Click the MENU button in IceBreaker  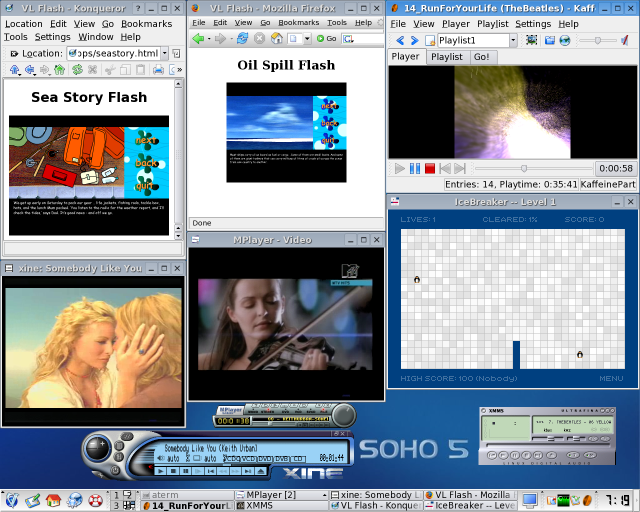click(611, 378)
